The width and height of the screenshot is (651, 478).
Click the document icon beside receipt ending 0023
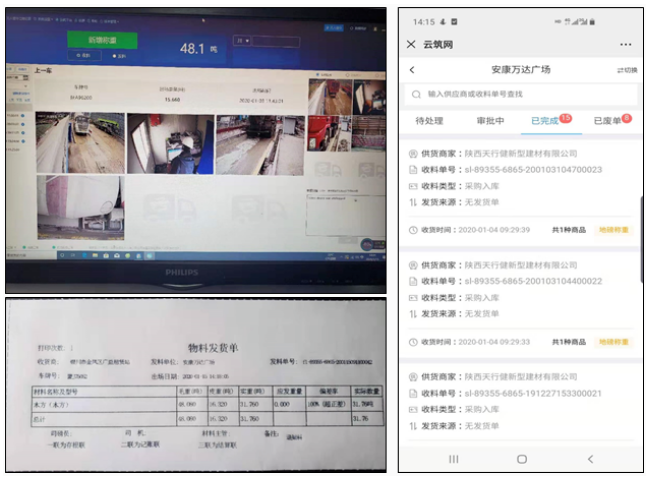tap(413, 169)
